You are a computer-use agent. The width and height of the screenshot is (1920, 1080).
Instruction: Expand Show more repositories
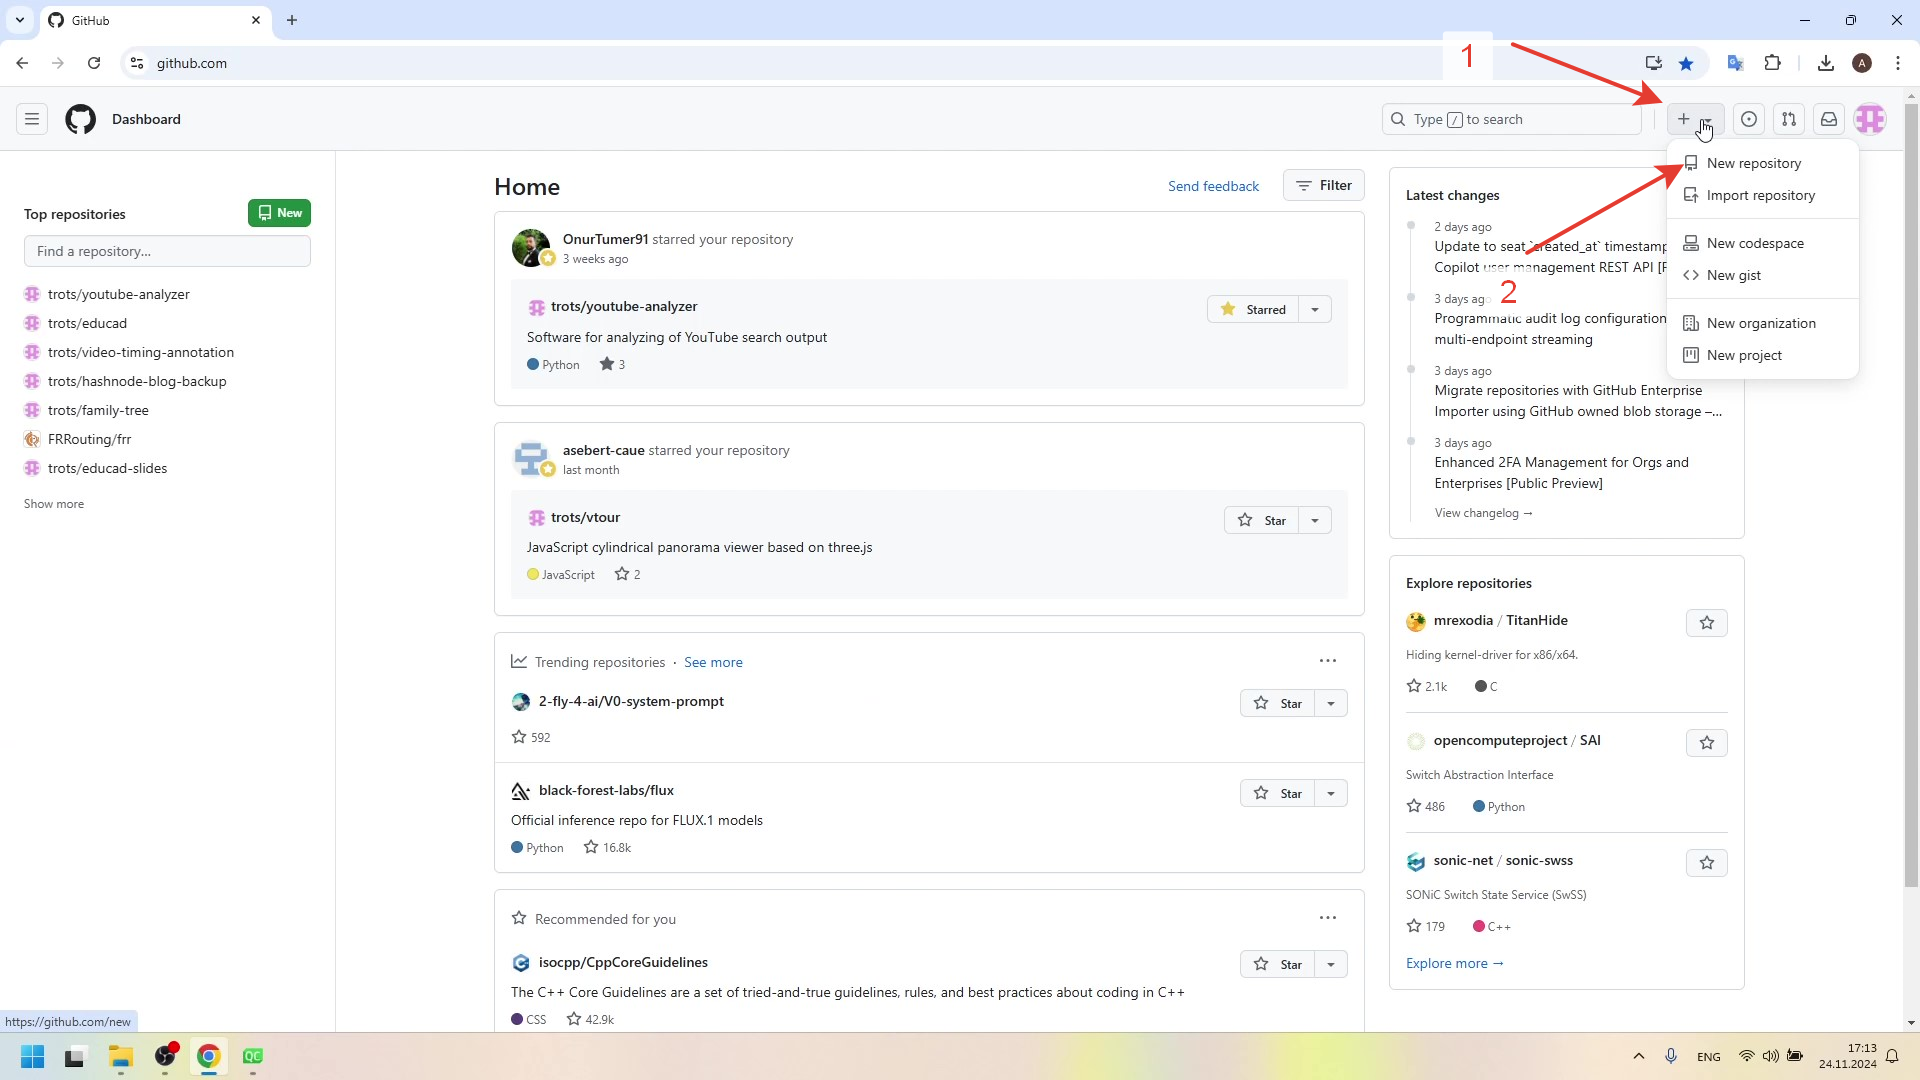pos(54,504)
